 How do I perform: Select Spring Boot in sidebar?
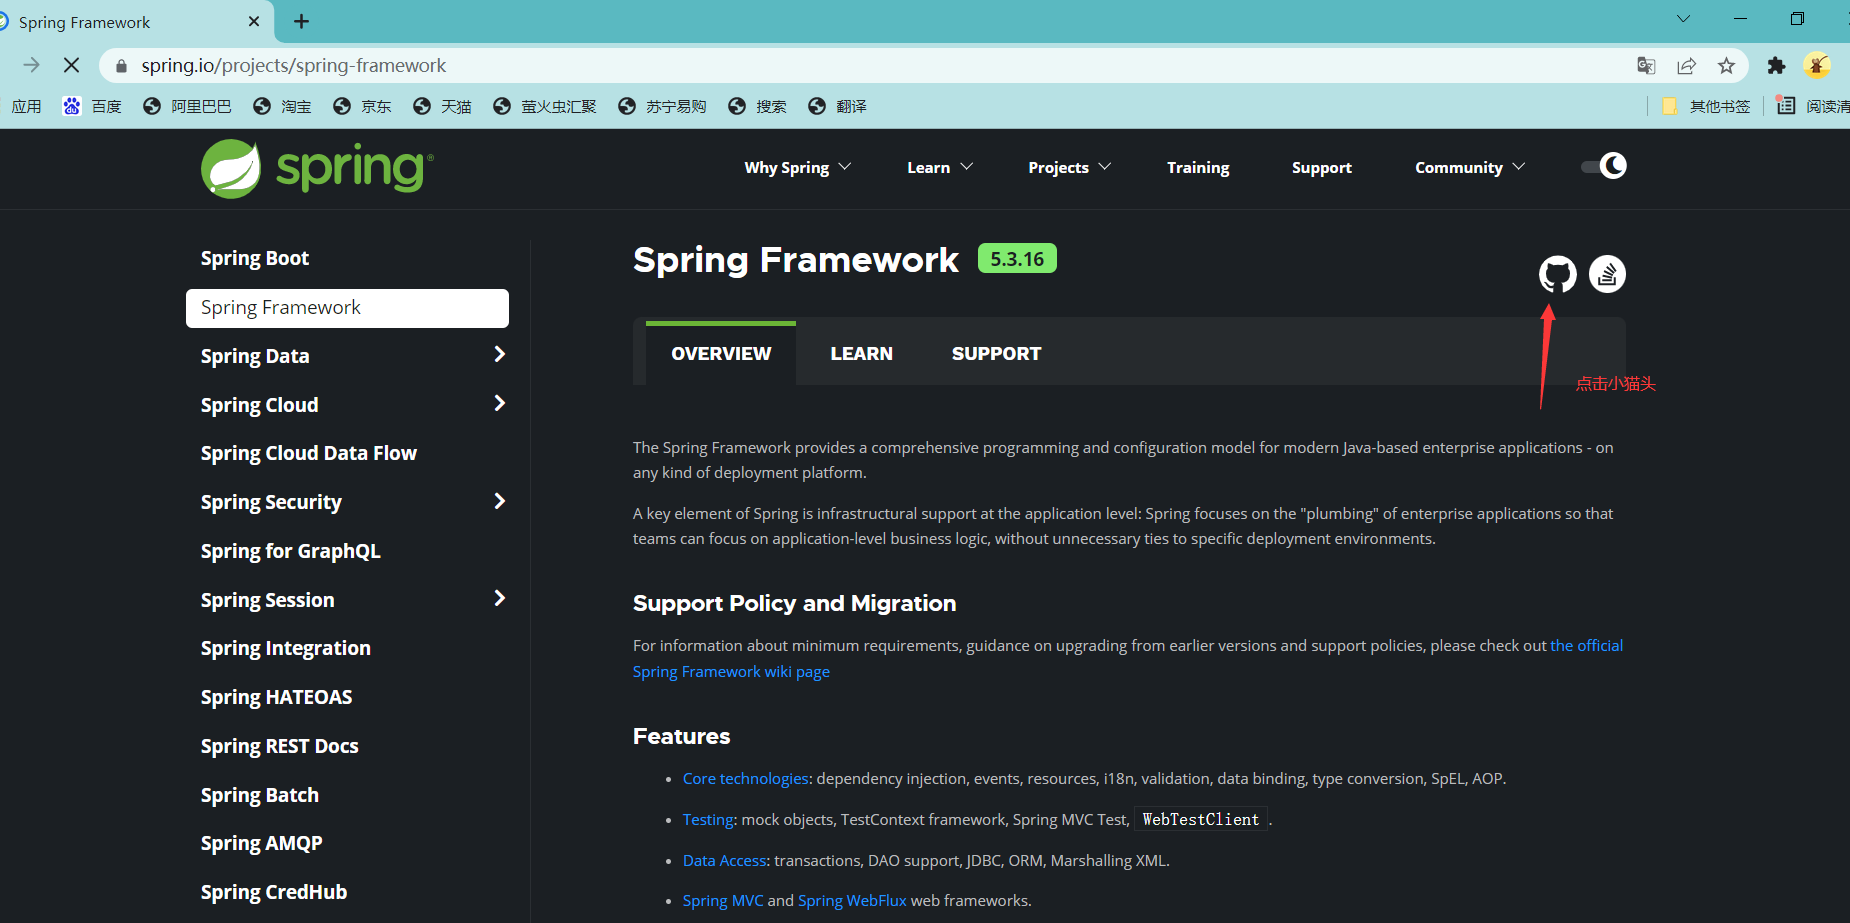(x=255, y=258)
